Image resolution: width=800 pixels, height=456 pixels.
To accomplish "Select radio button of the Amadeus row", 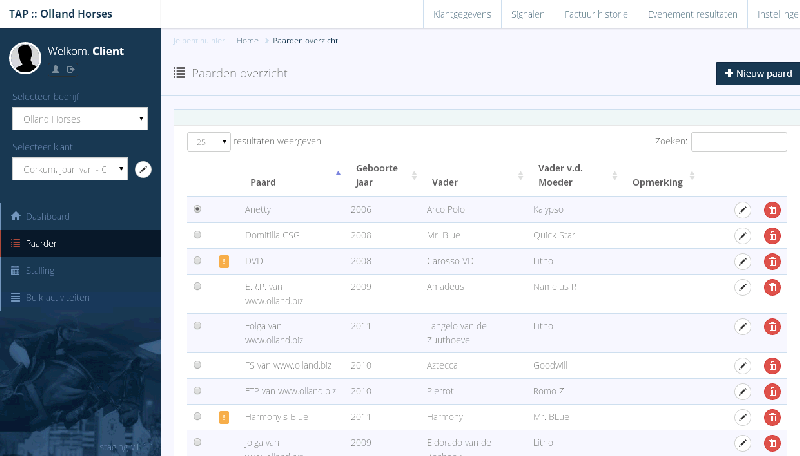I will pos(197,286).
